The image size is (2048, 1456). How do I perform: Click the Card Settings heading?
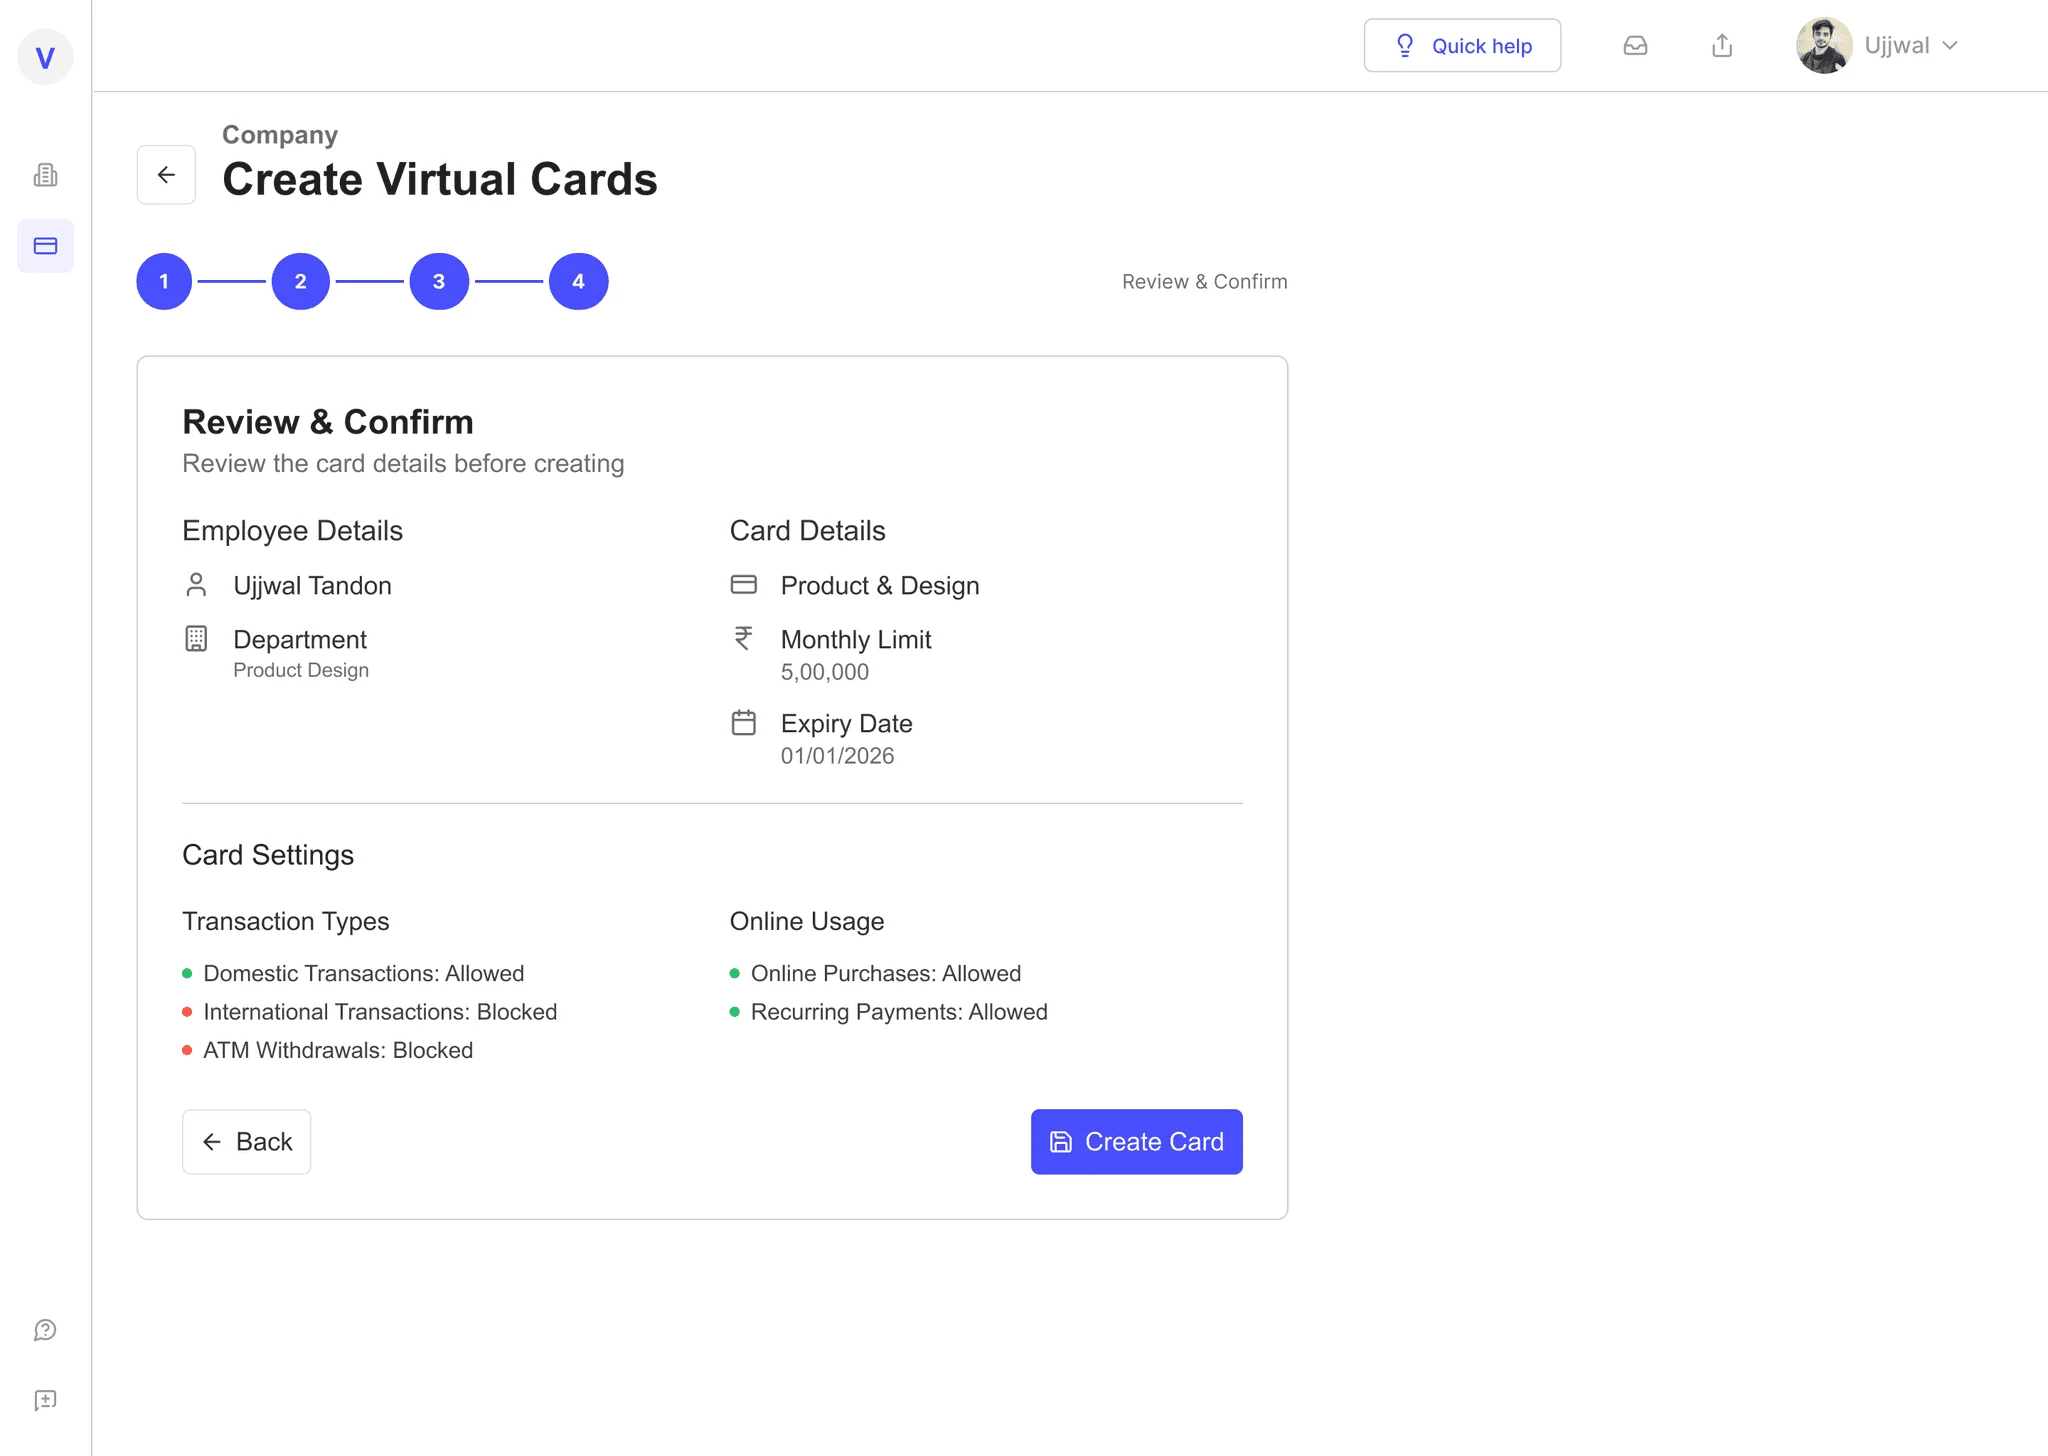[x=268, y=855]
